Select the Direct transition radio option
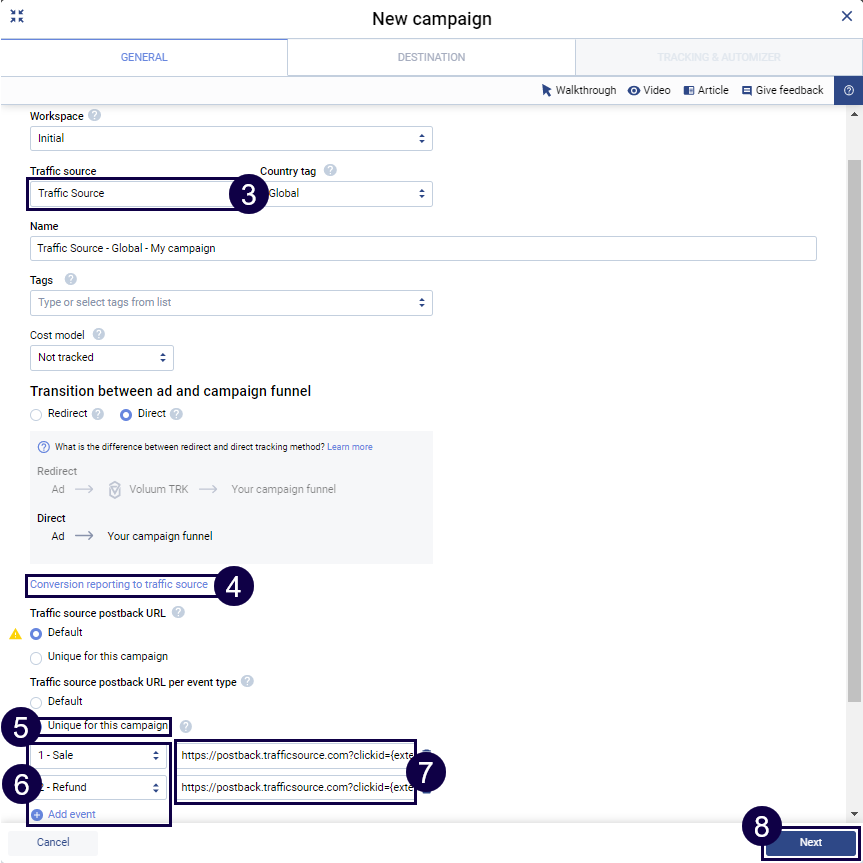This screenshot has height=863, width=863. (127, 414)
